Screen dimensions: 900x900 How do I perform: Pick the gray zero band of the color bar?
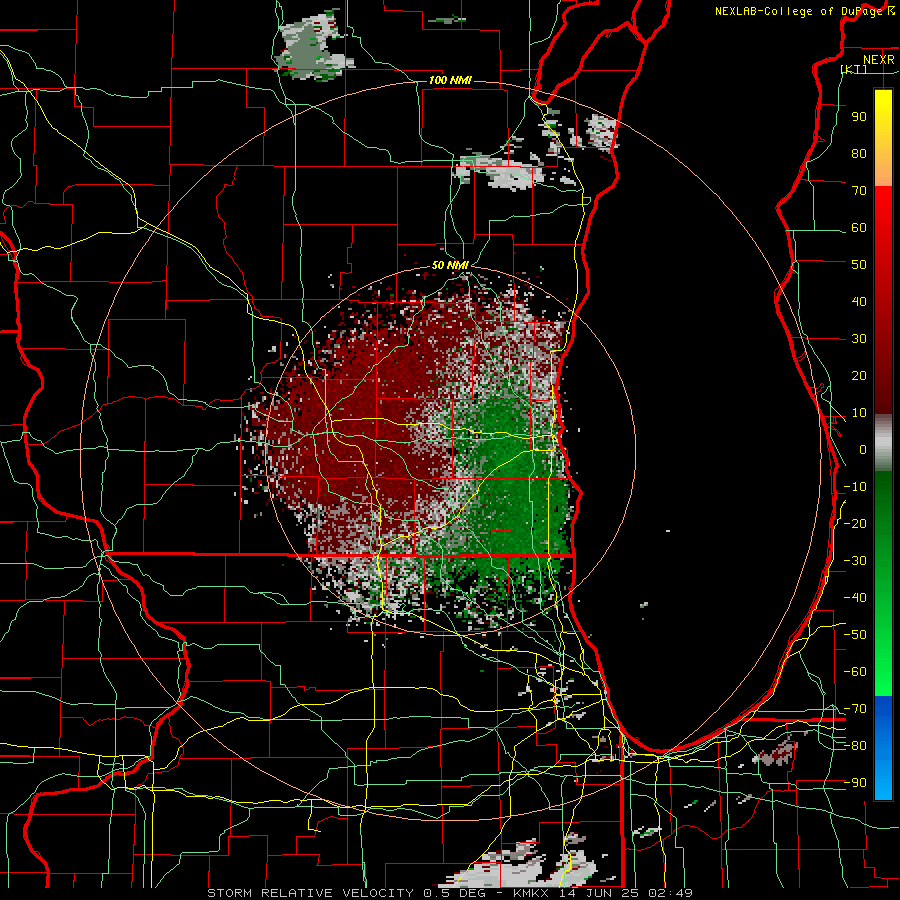point(883,443)
